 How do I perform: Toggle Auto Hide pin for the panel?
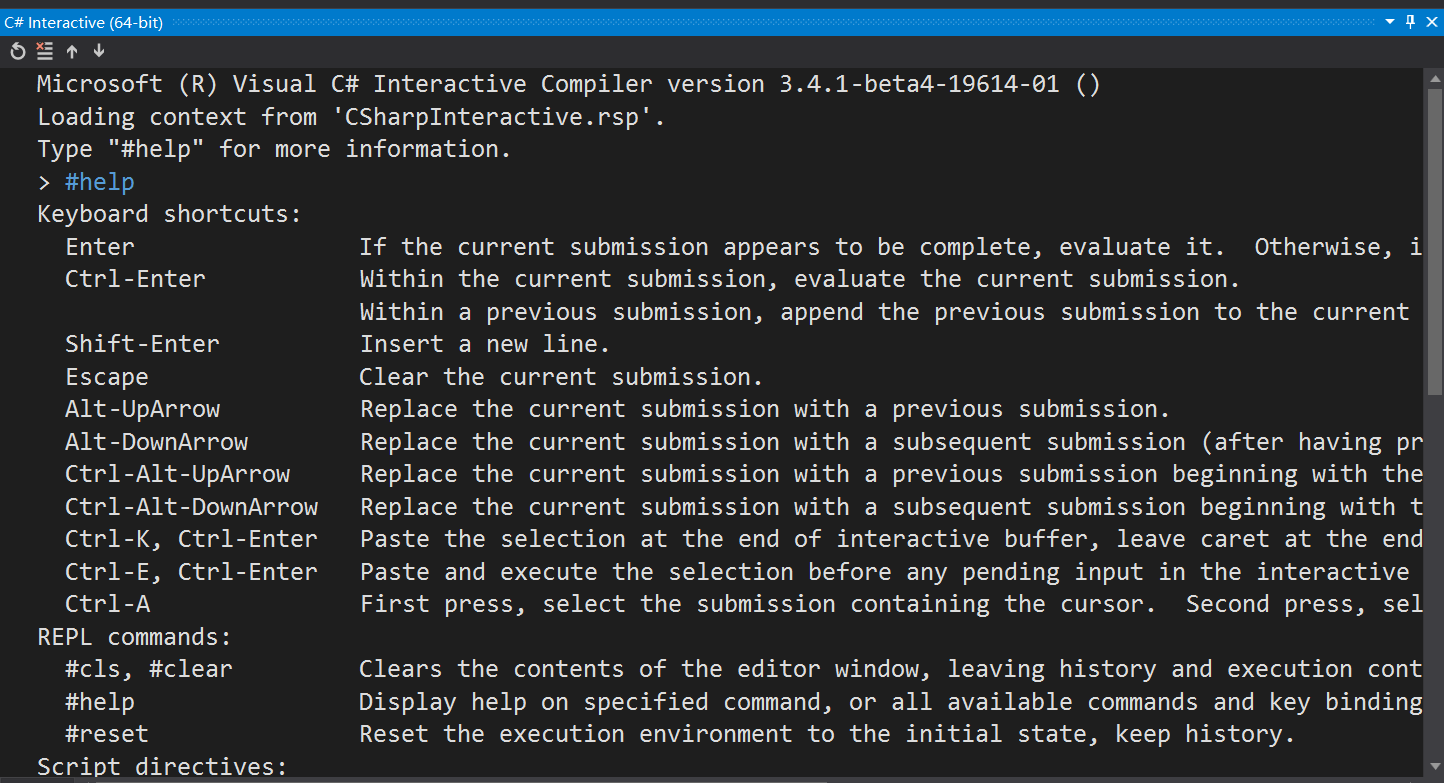1411,21
